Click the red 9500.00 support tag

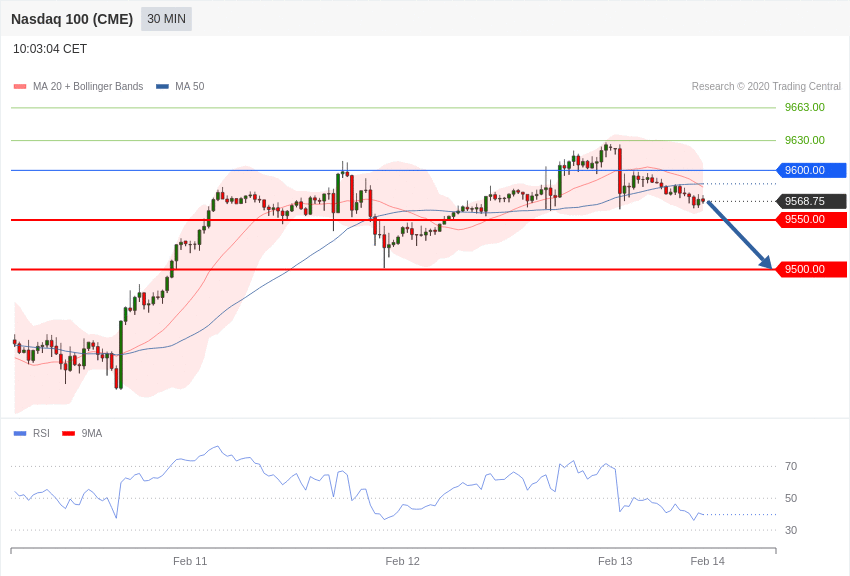(812, 269)
